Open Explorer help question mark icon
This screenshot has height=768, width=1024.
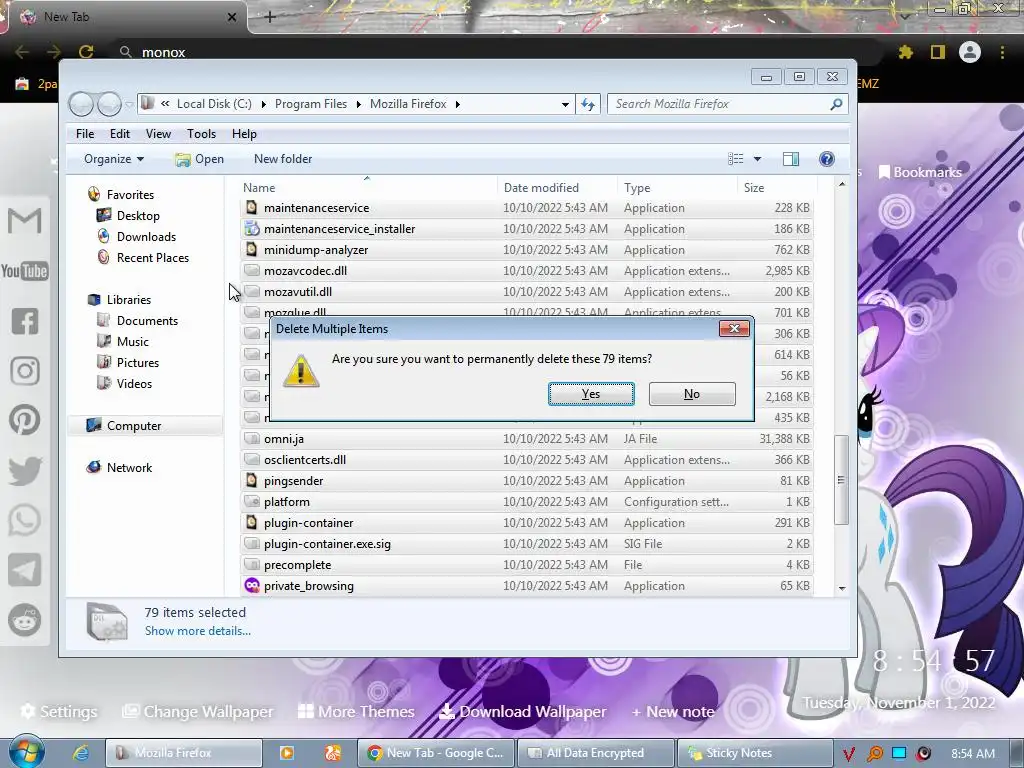tap(826, 159)
